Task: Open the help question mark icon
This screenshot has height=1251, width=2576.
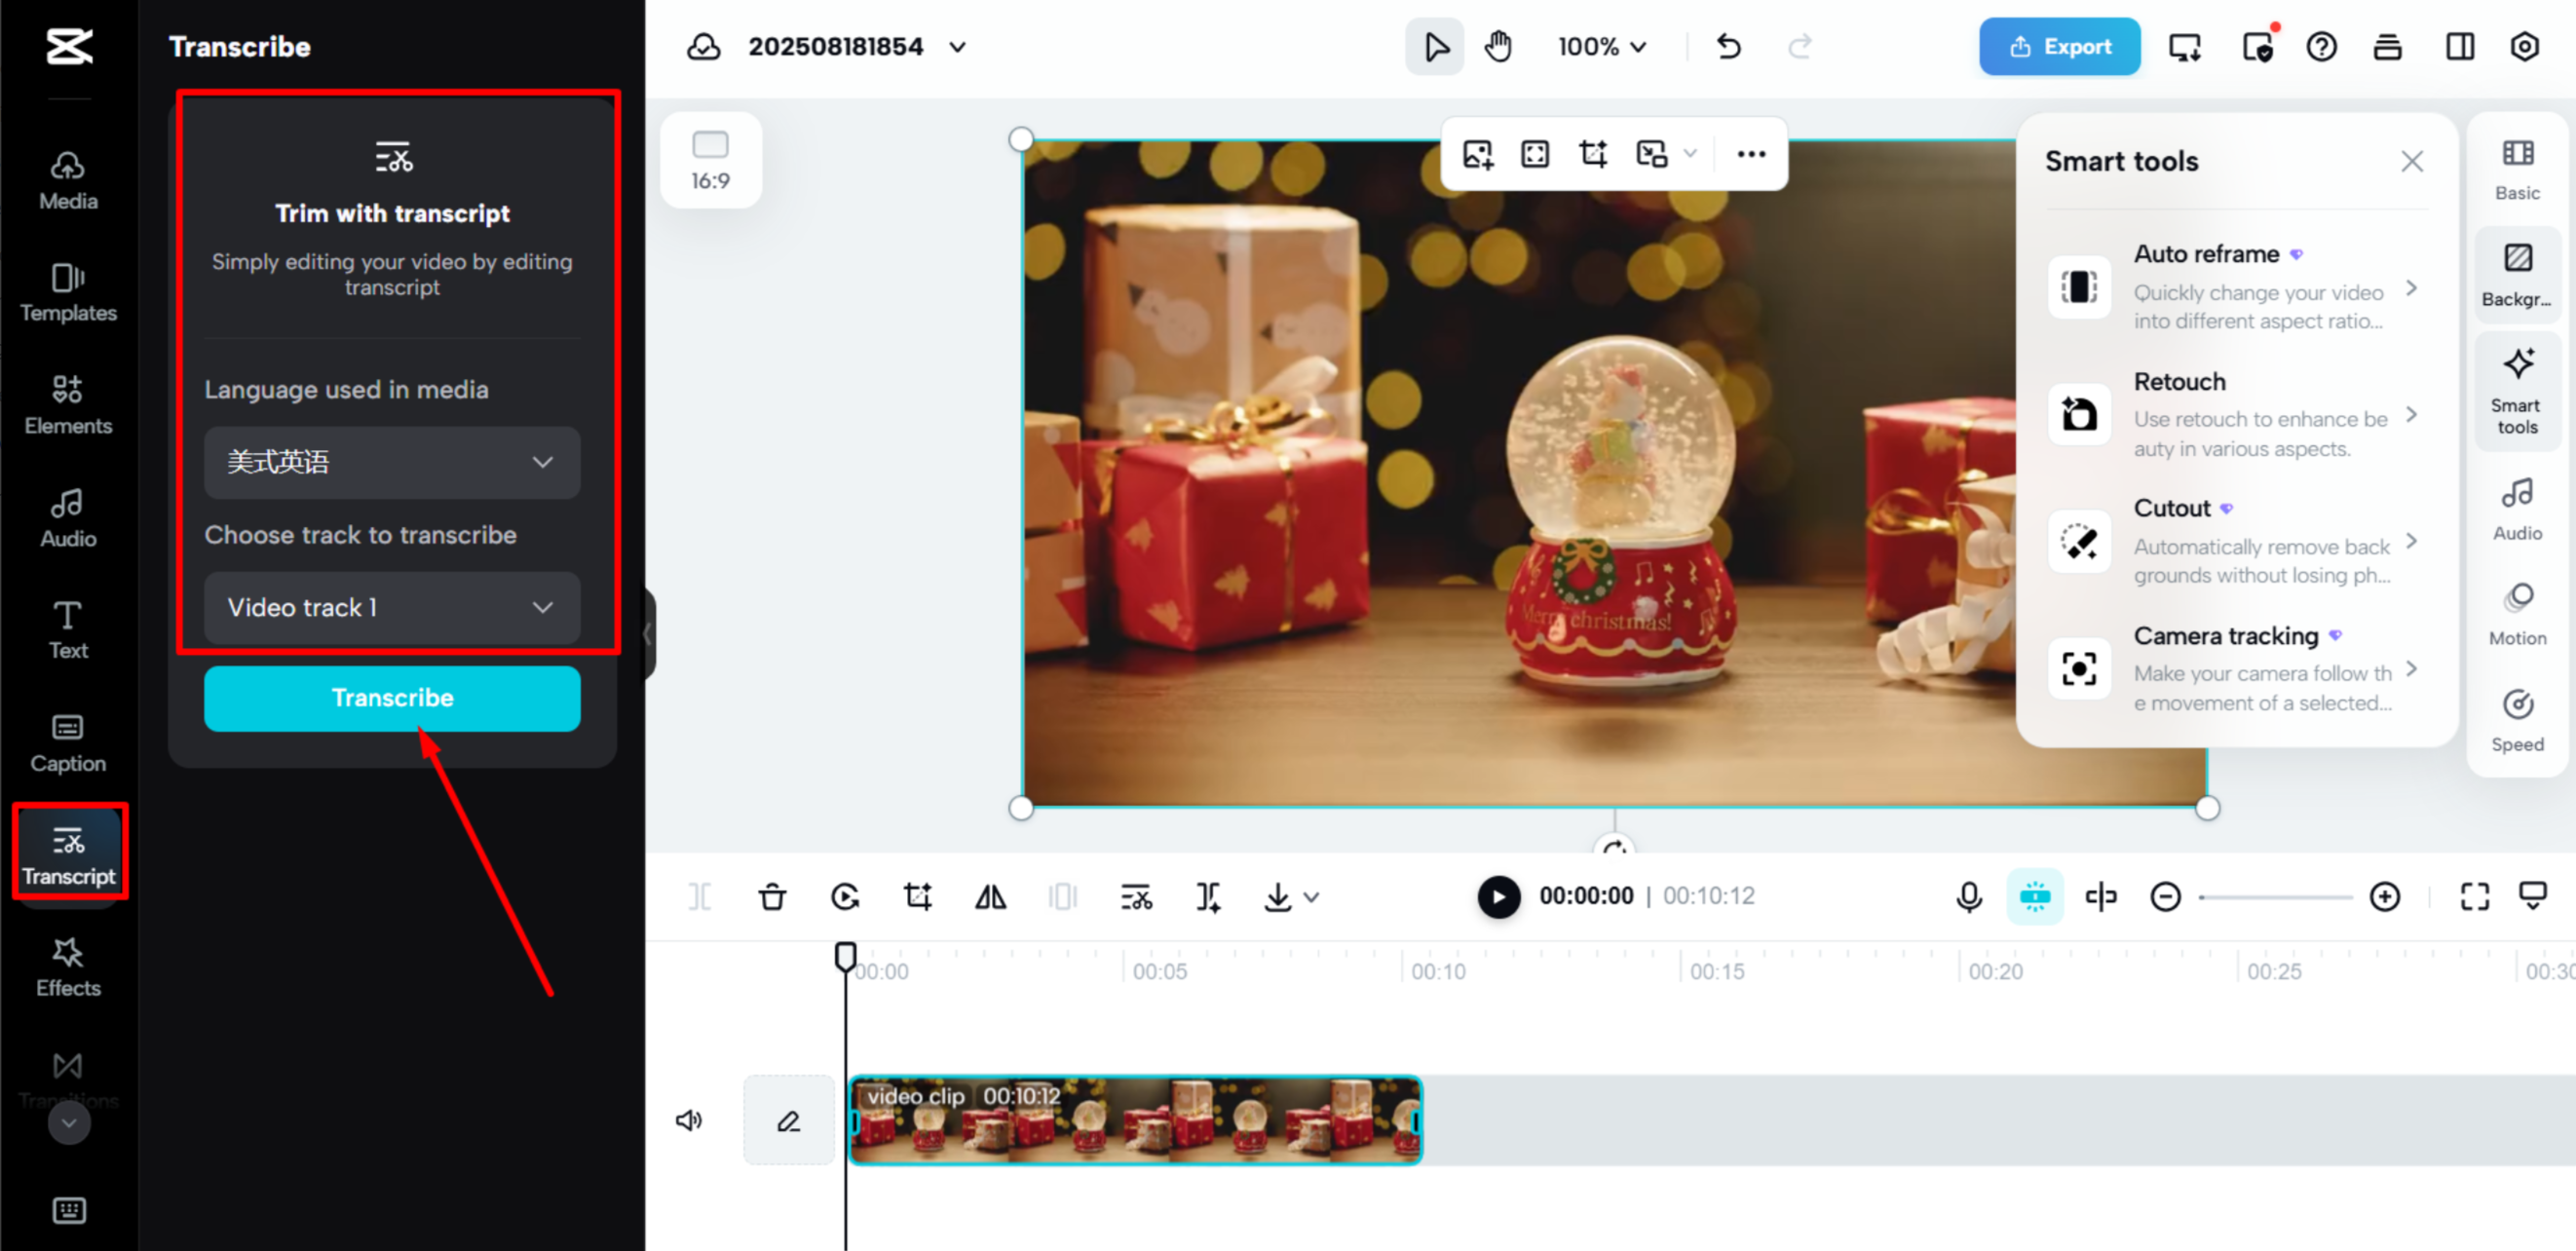Action: (x=2321, y=47)
